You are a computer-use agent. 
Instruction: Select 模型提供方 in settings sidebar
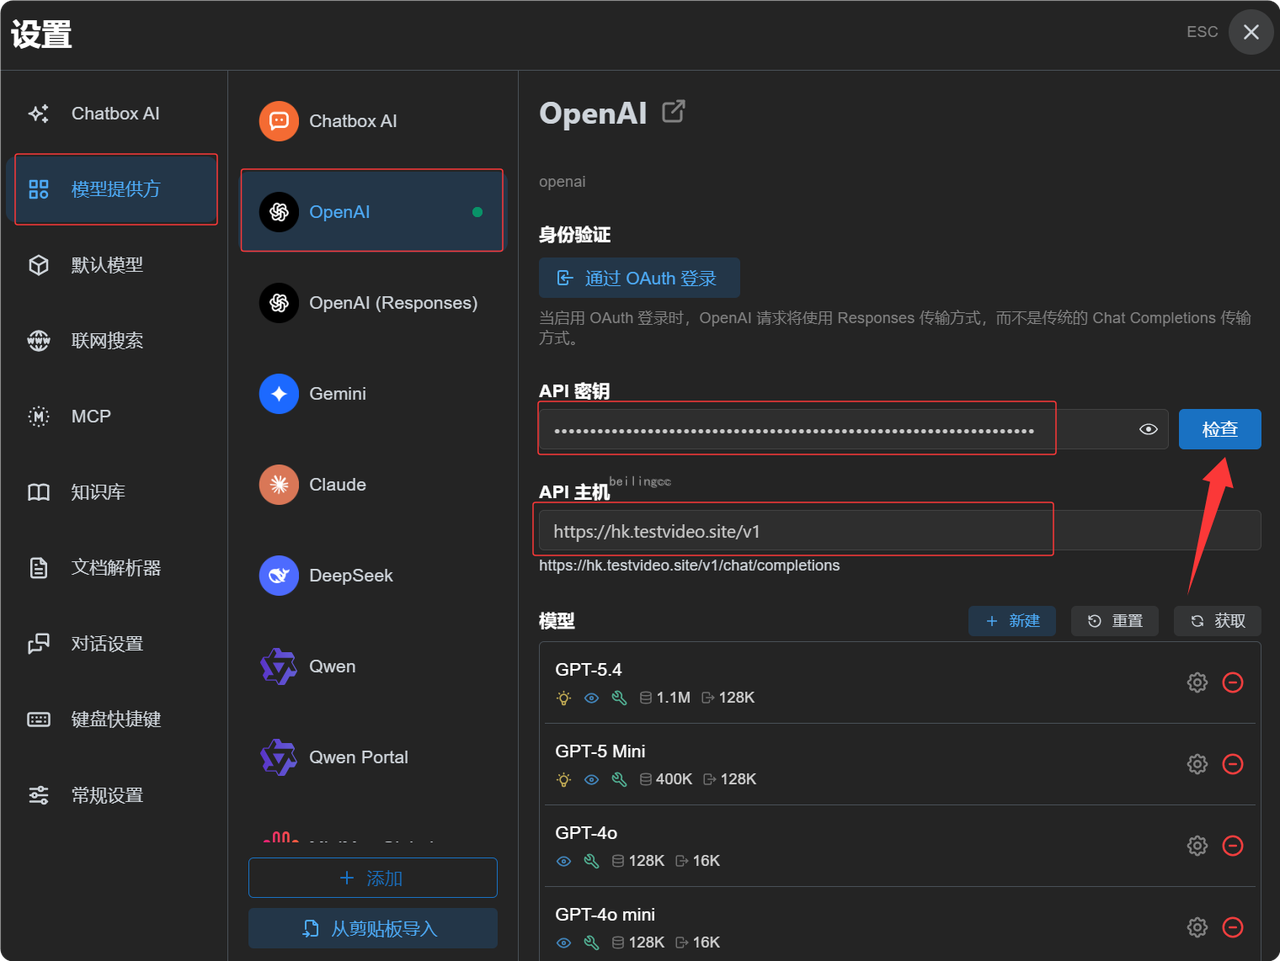pos(114,189)
